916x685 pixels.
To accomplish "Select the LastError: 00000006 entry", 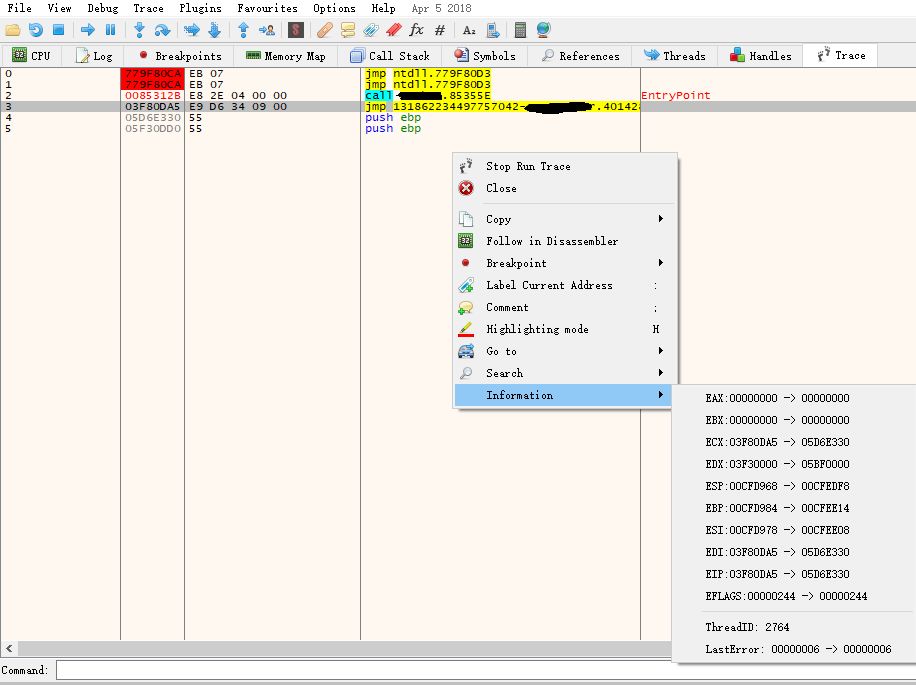I will [794, 649].
